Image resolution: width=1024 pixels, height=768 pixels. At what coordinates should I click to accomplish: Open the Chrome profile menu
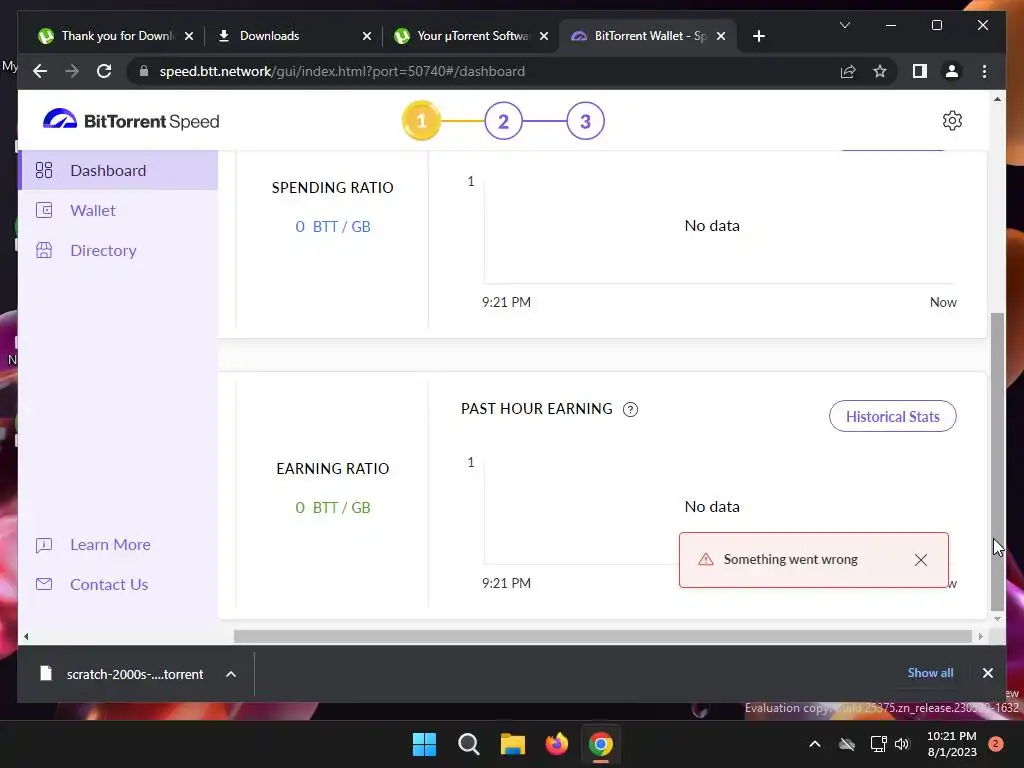coord(952,71)
